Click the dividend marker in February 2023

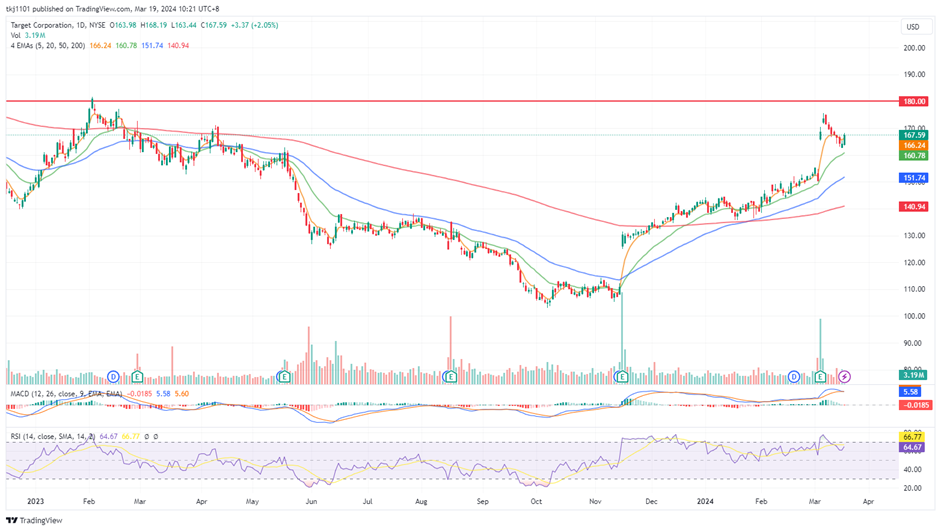click(x=113, y=376)
